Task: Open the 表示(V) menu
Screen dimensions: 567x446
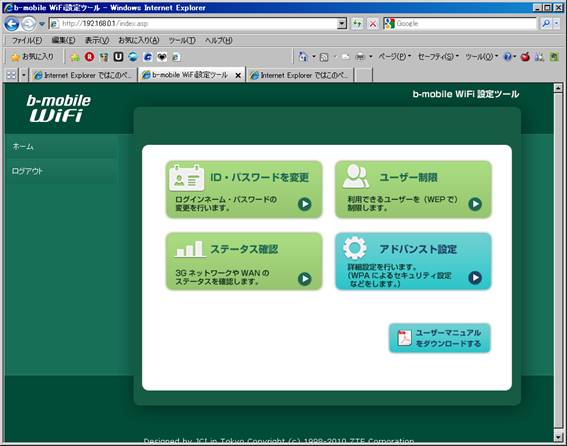Action: [x=97, y=40]
